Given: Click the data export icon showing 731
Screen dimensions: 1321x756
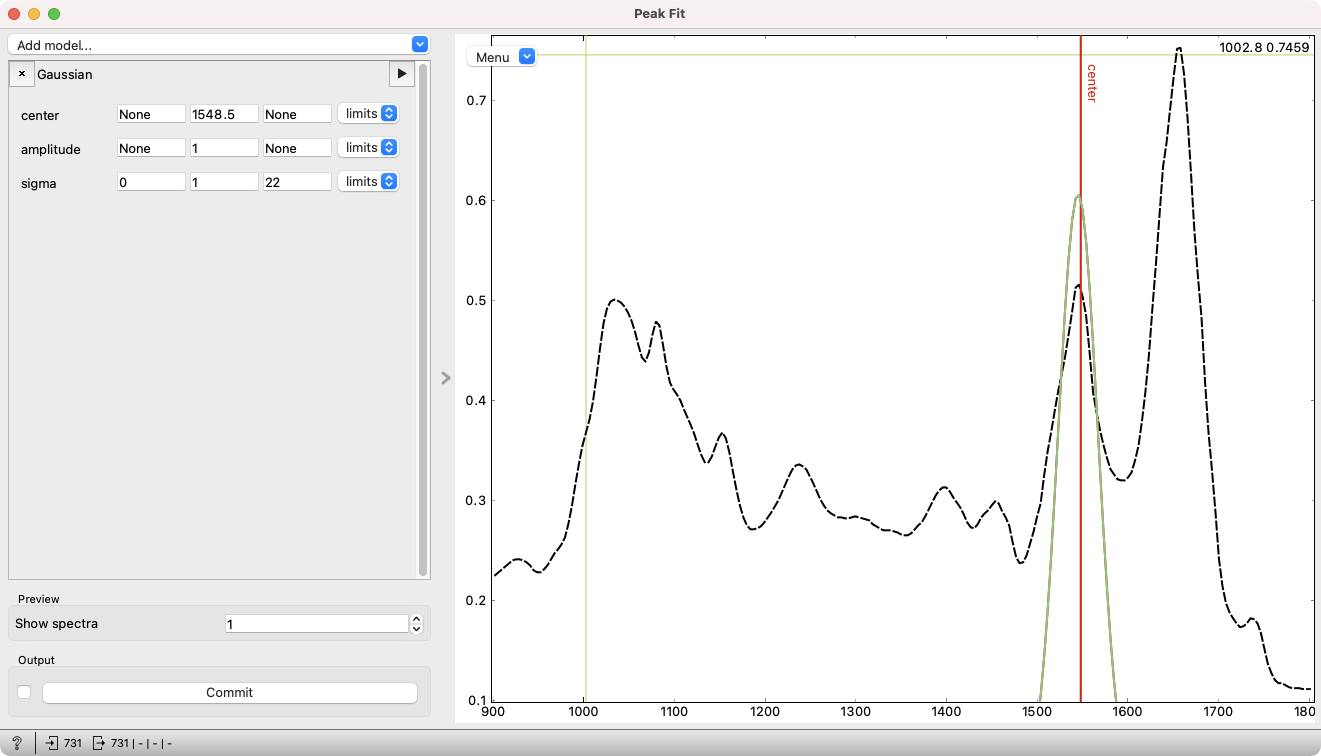Looking at the screenshot, I should point(98,743).
